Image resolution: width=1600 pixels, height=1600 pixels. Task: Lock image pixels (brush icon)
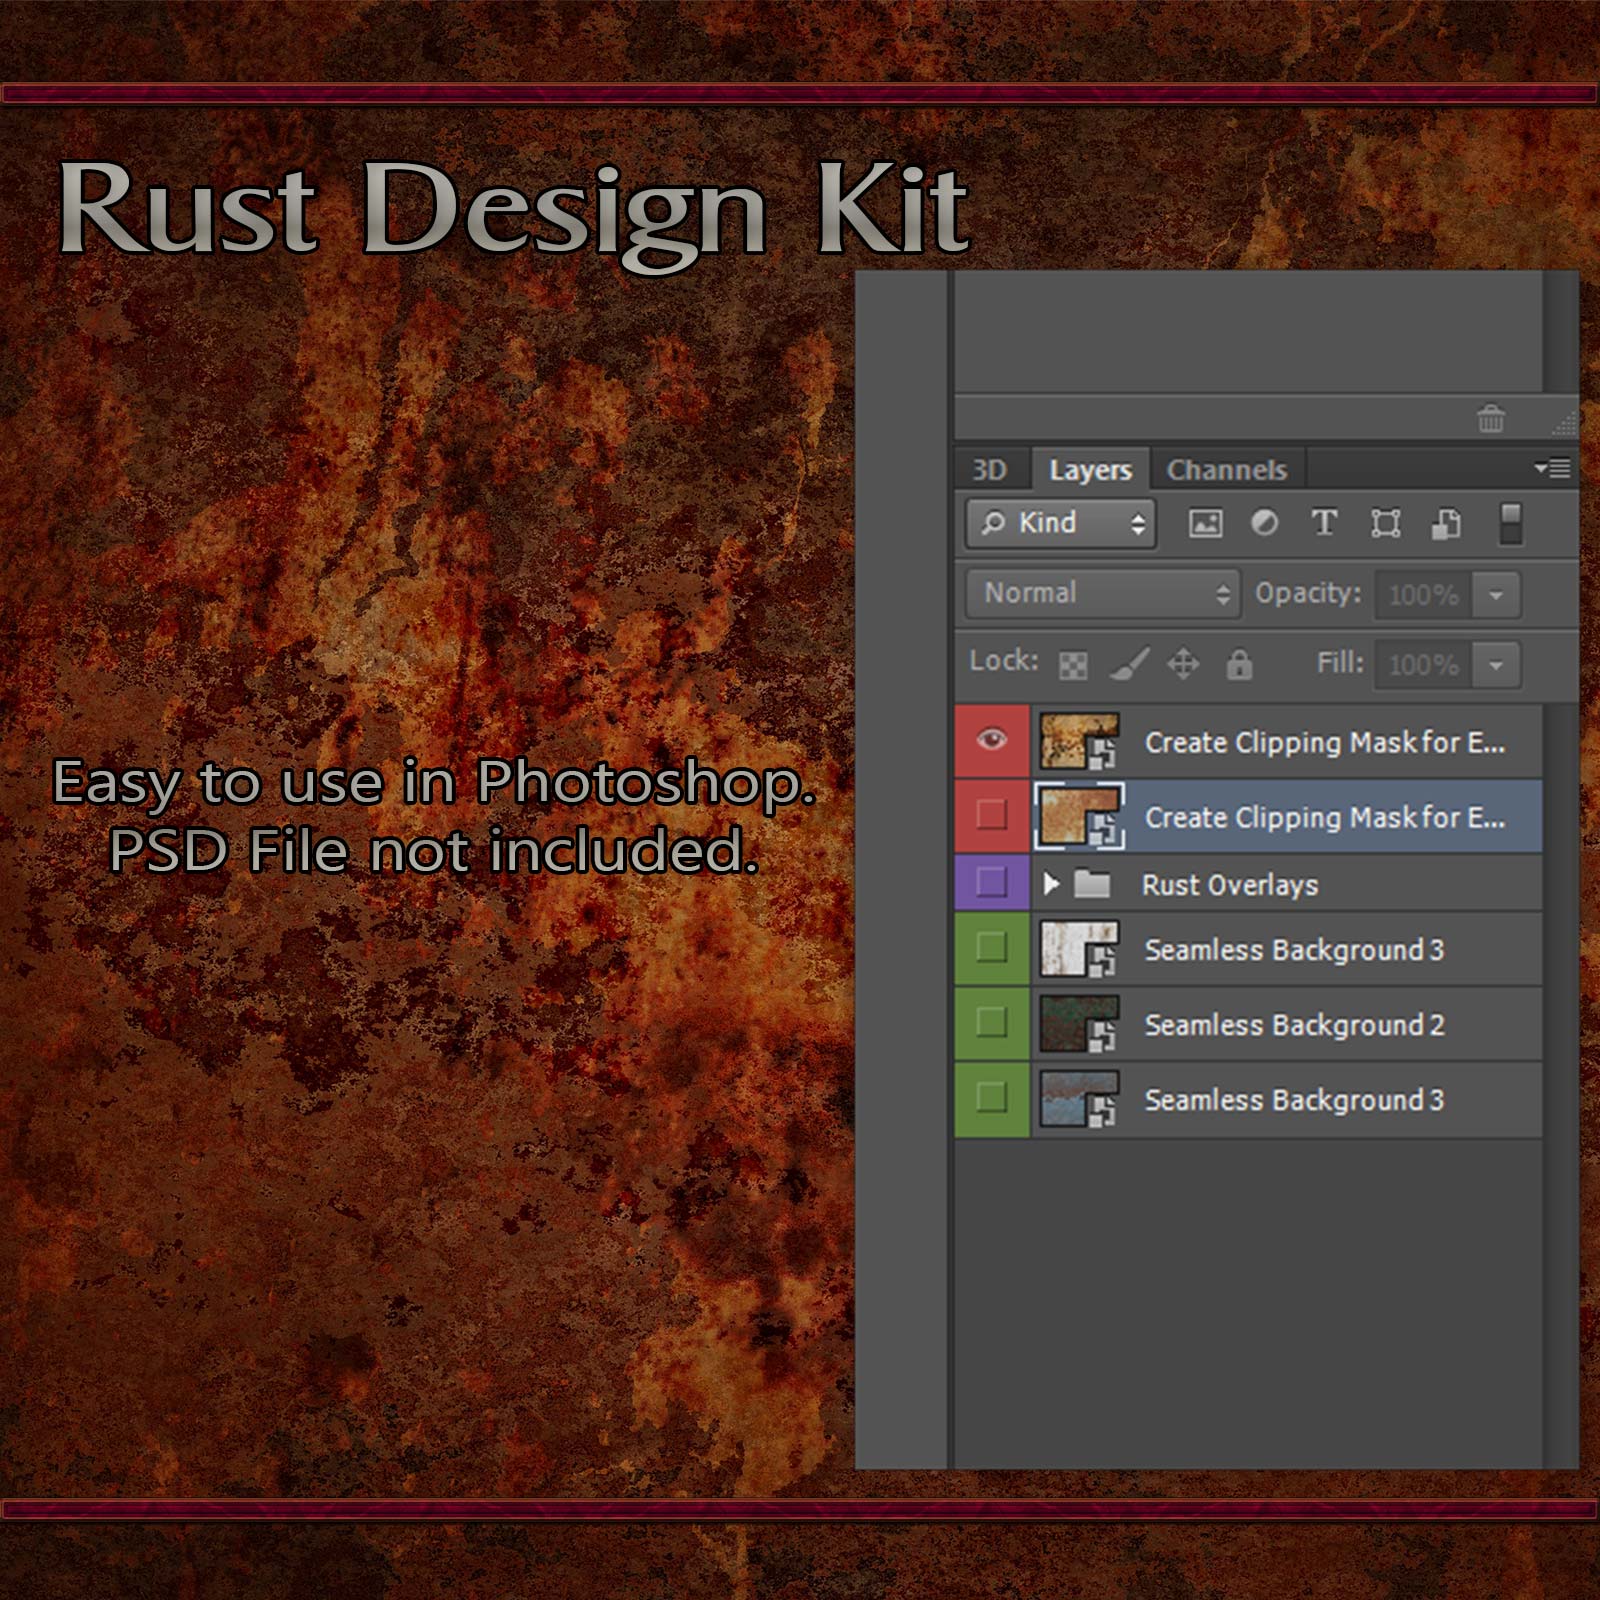coord(1129,664)
